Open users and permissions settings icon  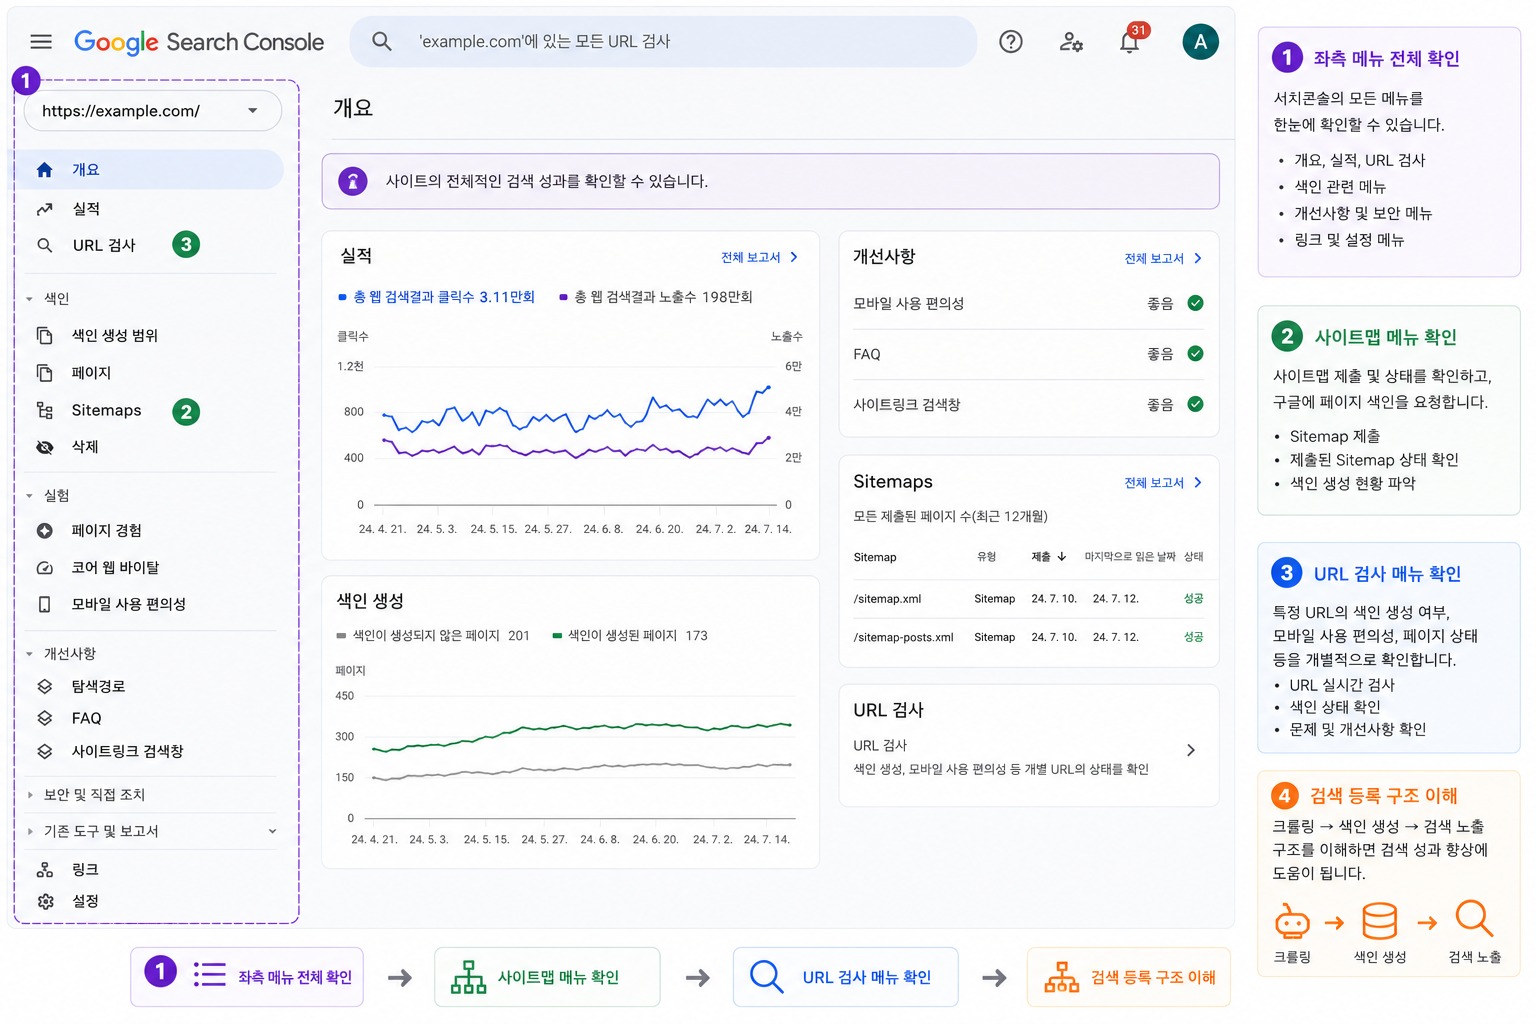pos(1071,41)
